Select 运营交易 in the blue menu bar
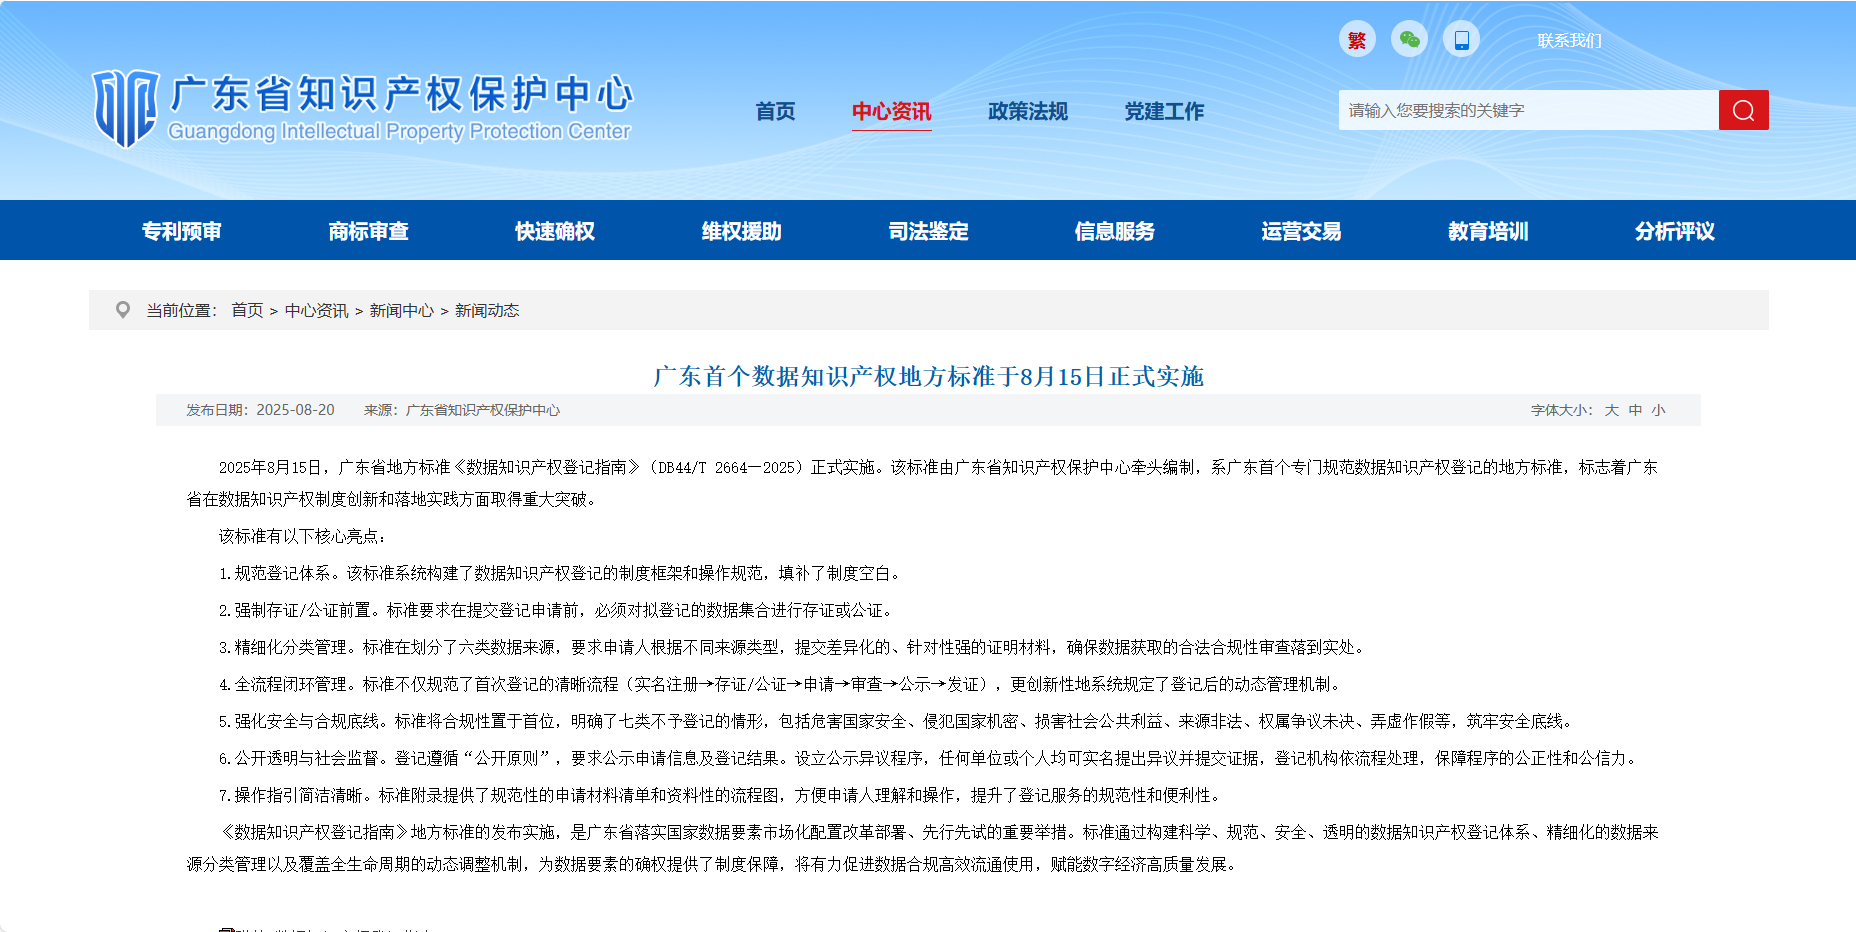This screenshot has height=932, width=1856. pyautogui.click(x=1301, y=231)
